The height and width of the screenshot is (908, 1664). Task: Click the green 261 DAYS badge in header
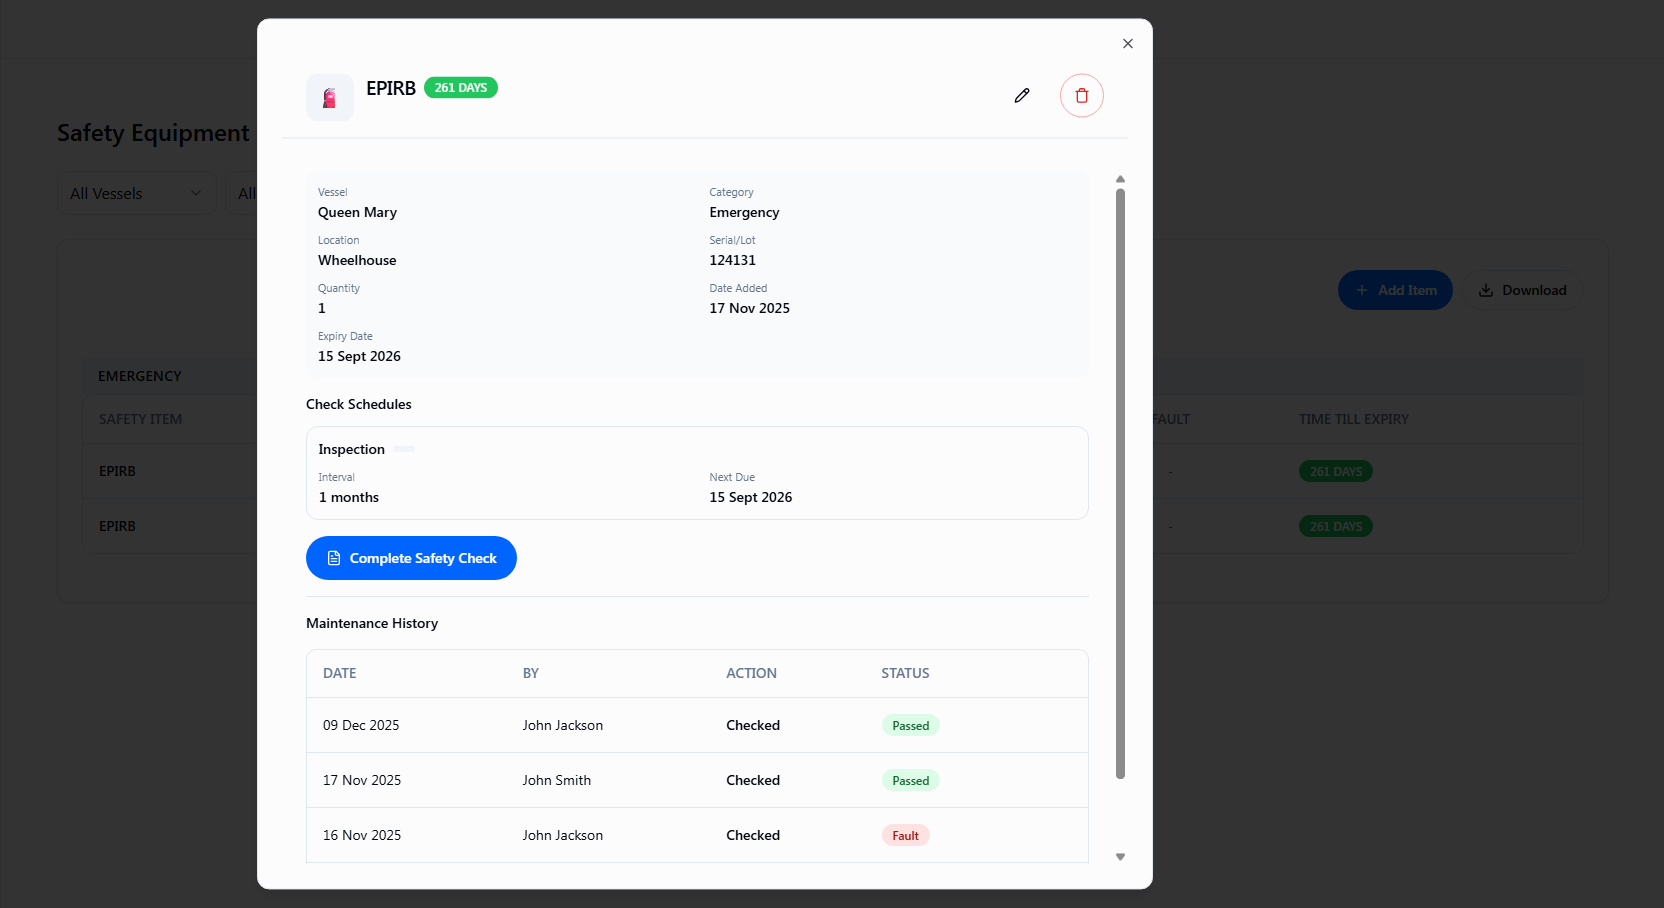coord(460,88)
